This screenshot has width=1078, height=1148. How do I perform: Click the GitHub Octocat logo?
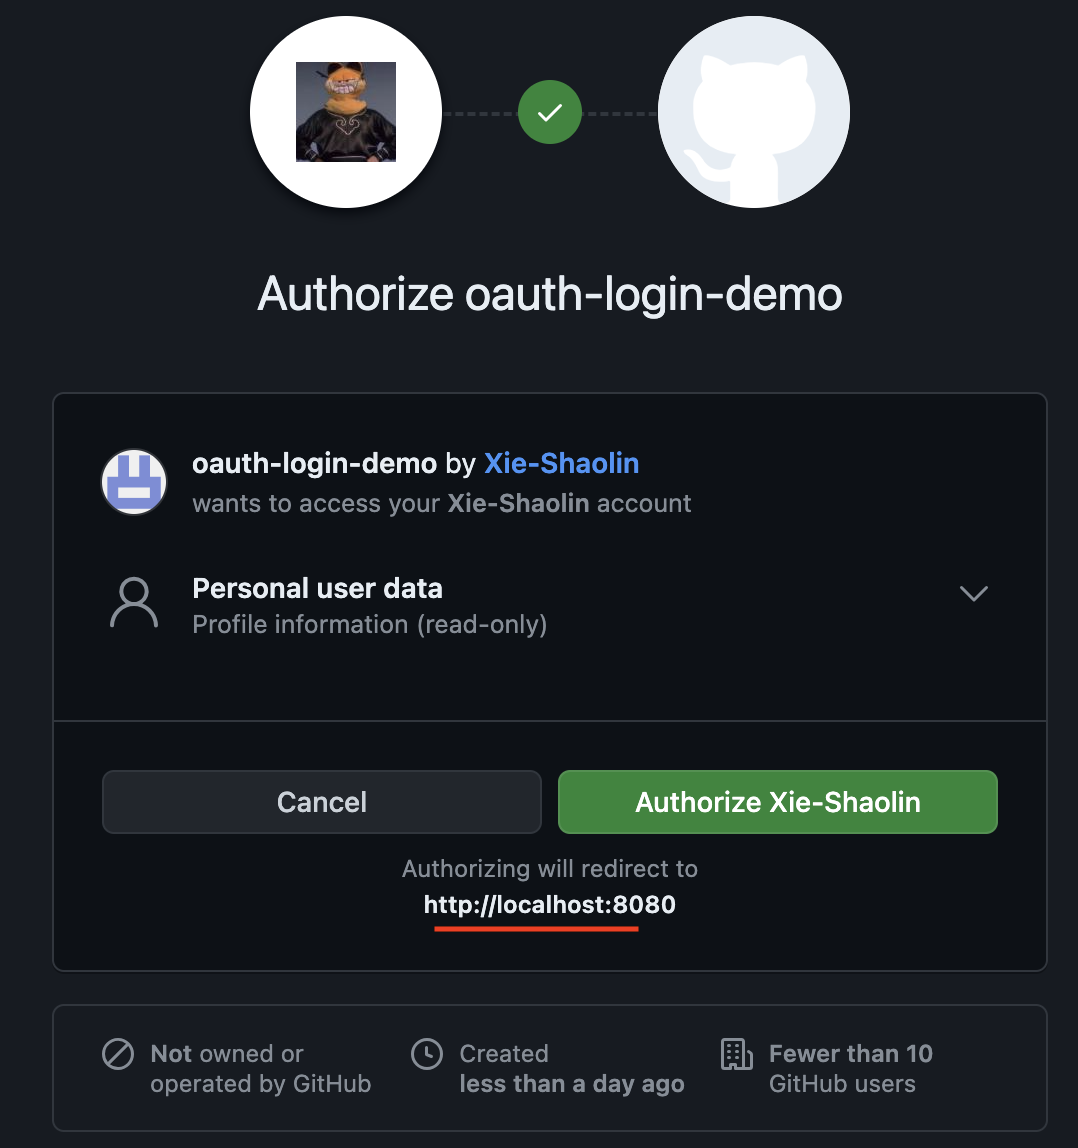(754, 112)
